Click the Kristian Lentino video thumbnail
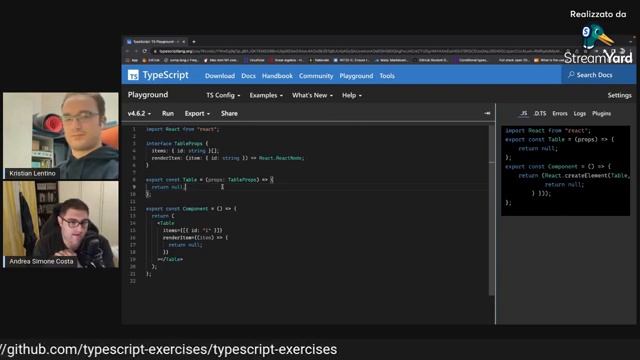Image resolution: width=640 pixels, height=360 pixels. click(61, 136)
